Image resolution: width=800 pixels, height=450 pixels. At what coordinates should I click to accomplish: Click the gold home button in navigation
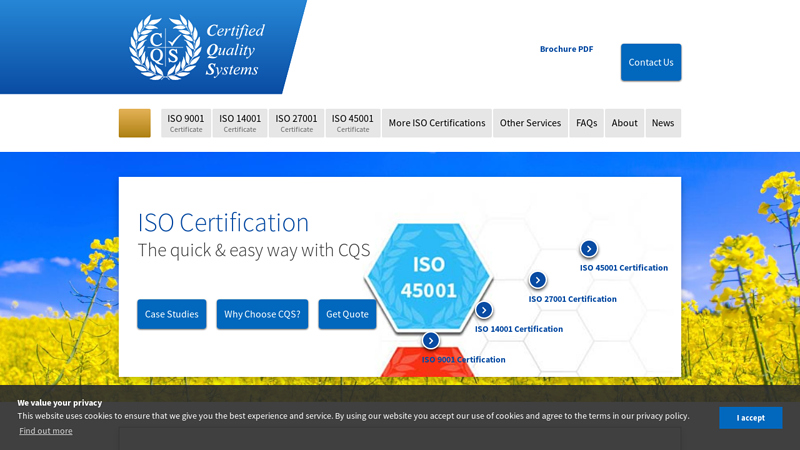pyautogui.click(x=135, y=123)
